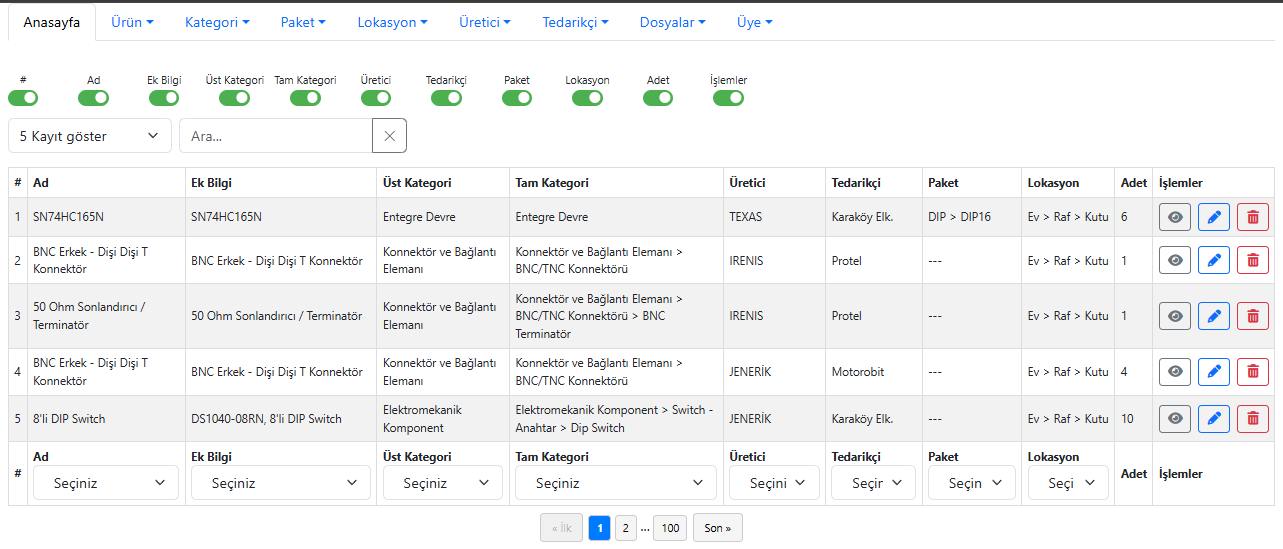Click the trash delete icon for SN74HC165N row
This screenshot has height=549, width=1283.
point(1252,217)
